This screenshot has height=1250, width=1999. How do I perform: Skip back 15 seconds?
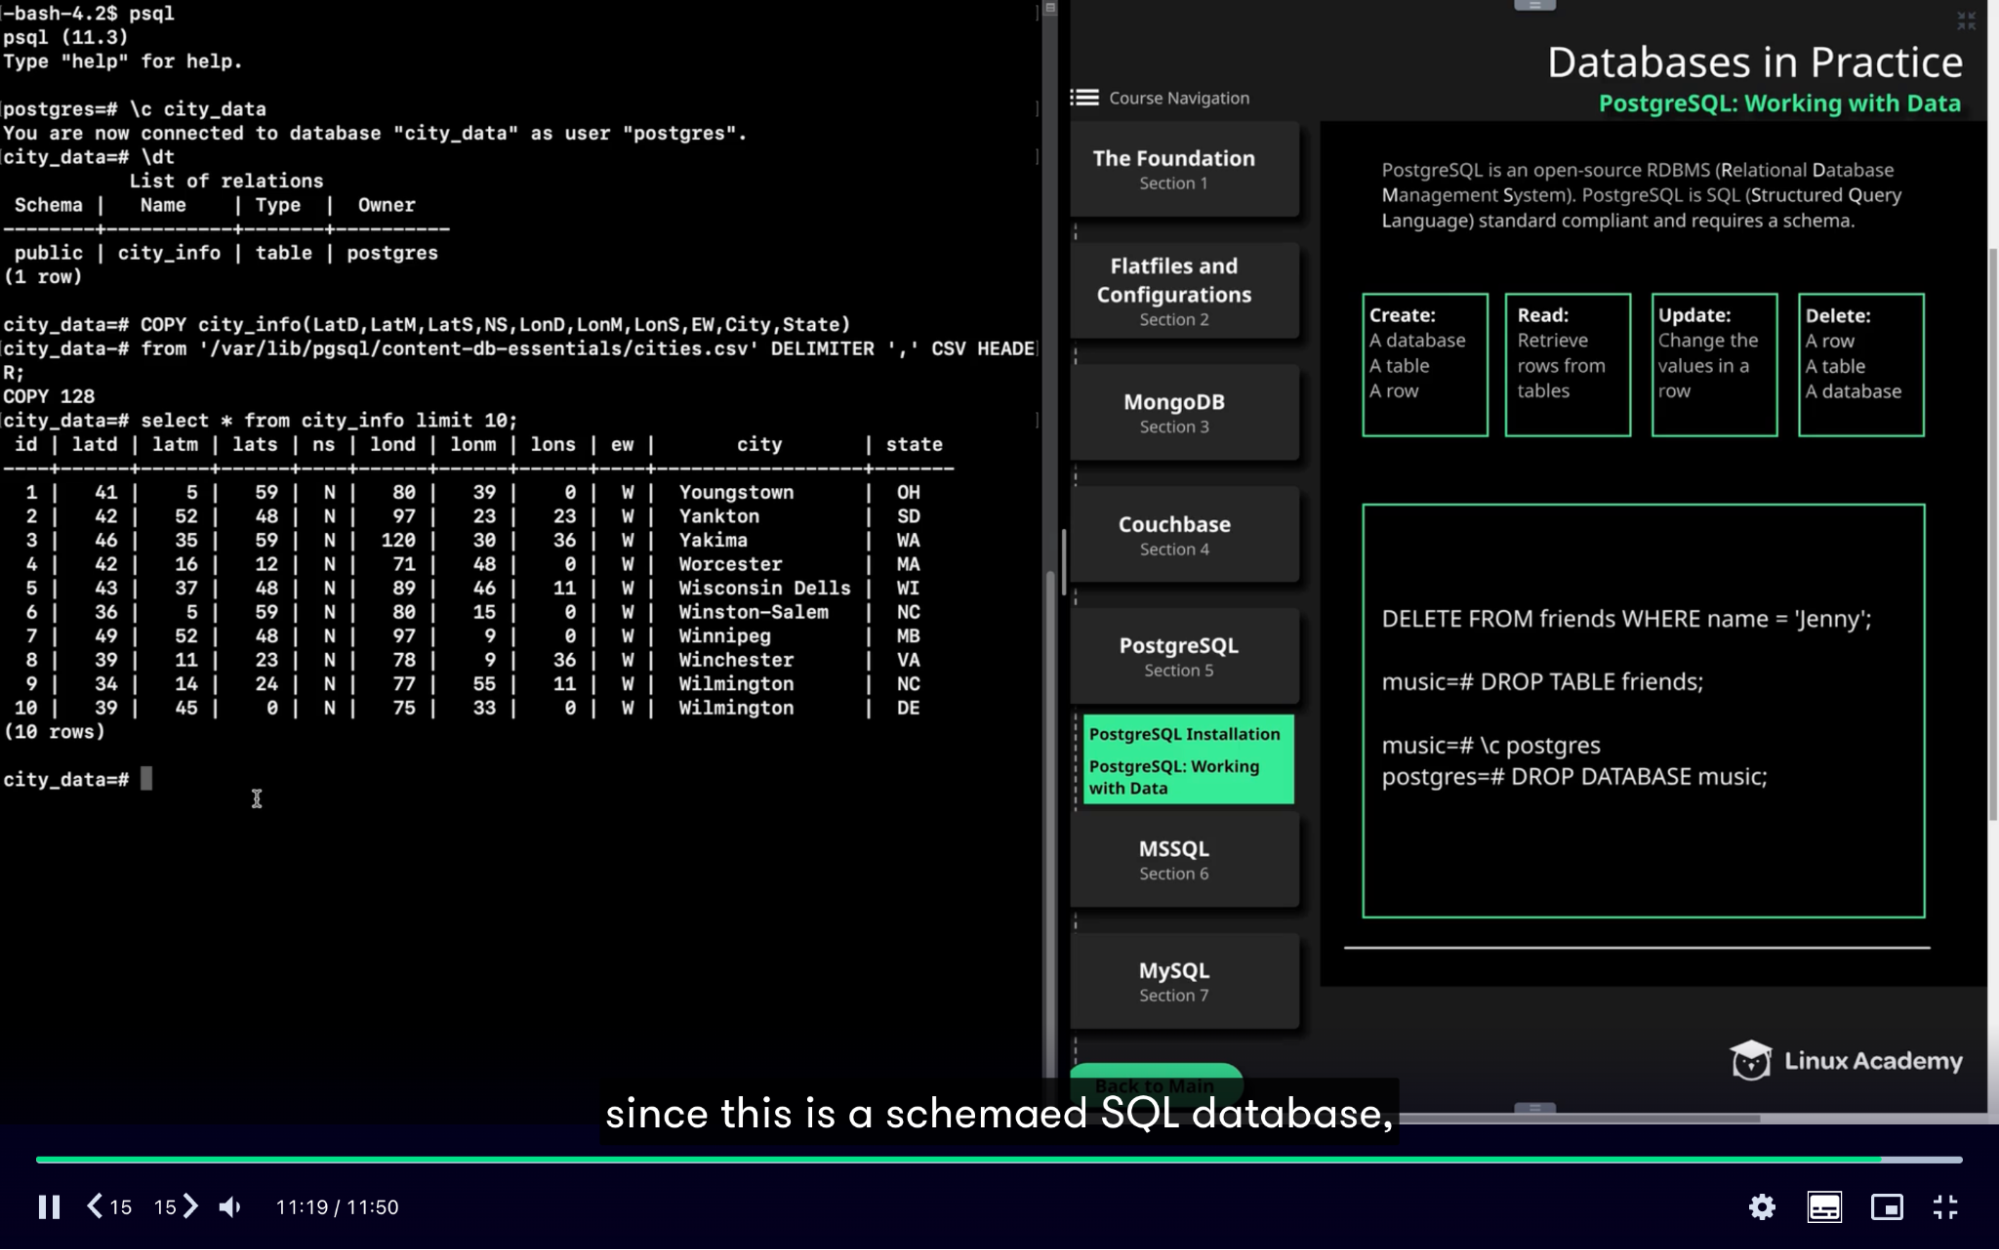tap(109, 1207)
